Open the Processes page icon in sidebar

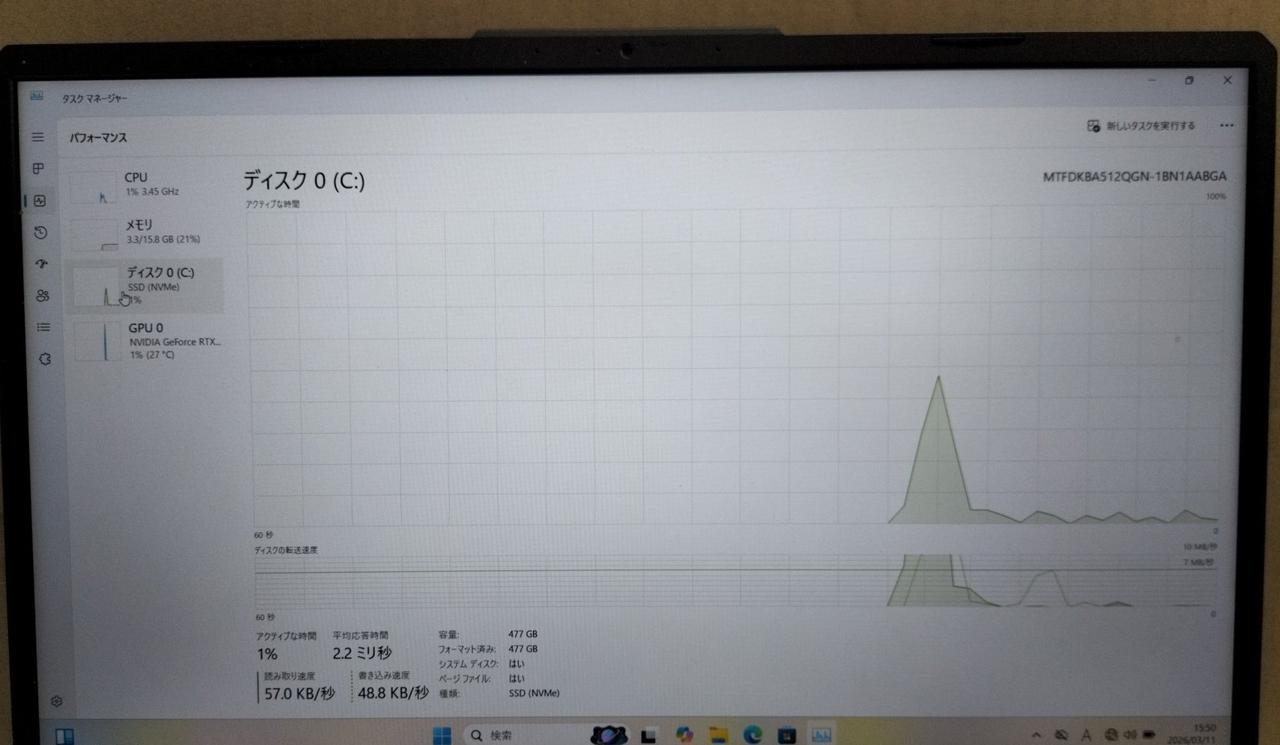click(x=39, y=169)
